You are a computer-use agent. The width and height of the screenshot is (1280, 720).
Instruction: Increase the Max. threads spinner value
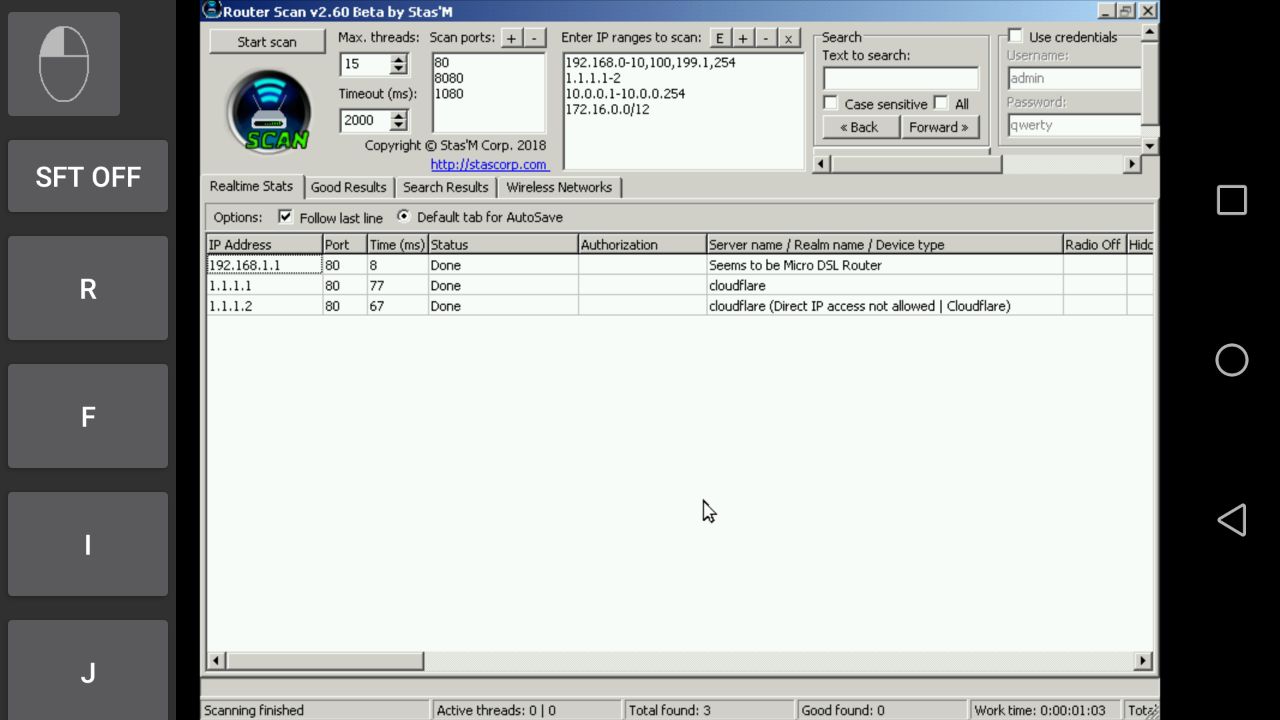pyautogui.click(x=399, y=59)
